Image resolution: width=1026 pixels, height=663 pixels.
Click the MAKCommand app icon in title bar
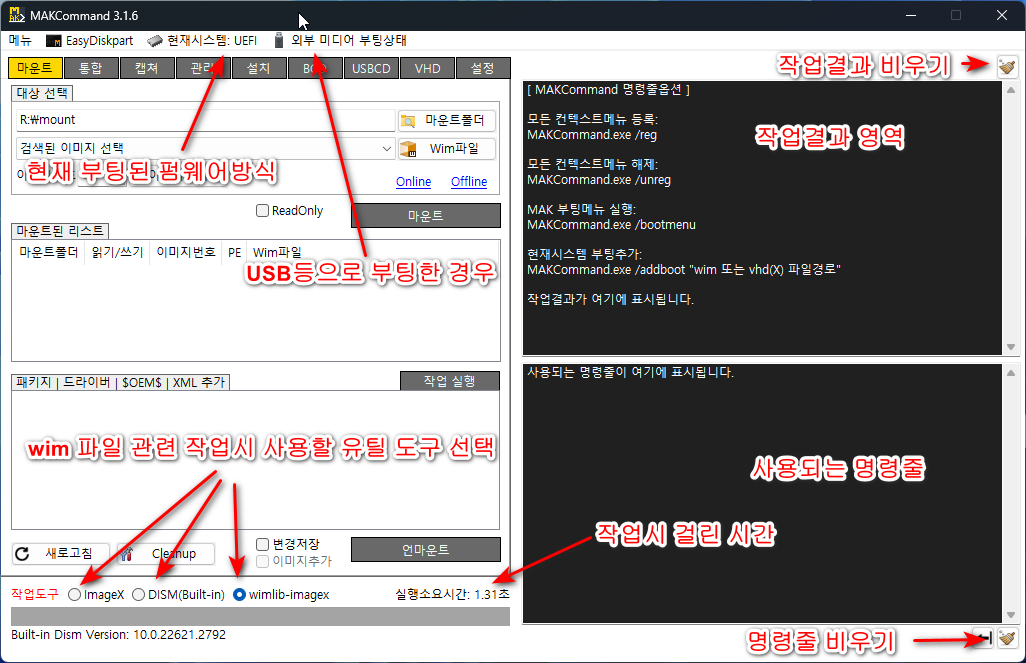pos(16,15)
